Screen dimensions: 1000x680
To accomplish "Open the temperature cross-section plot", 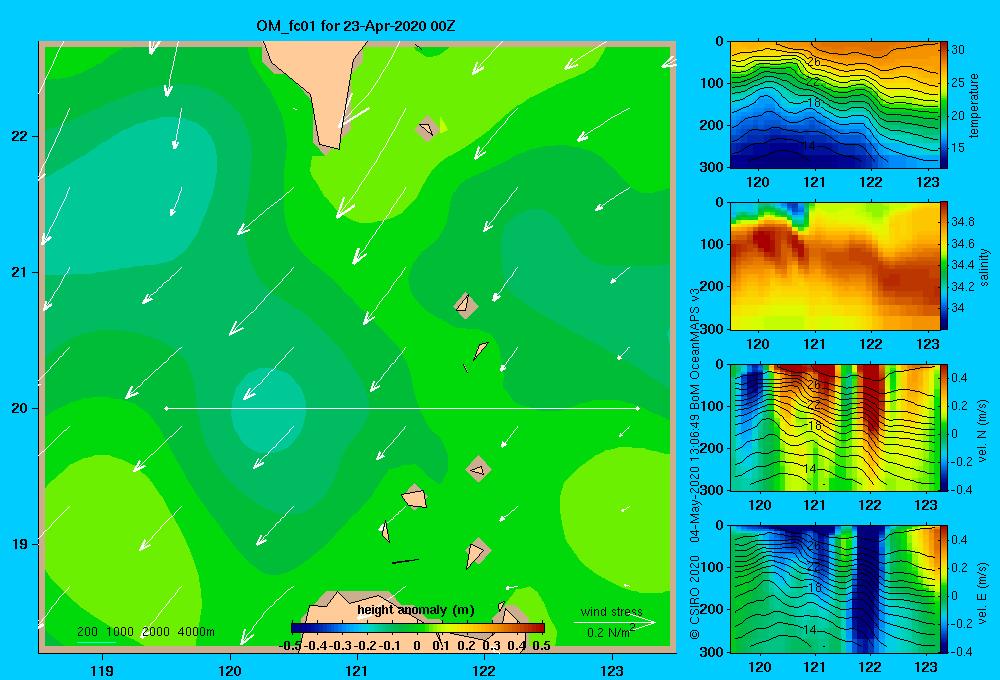I will tap(835, 105).
